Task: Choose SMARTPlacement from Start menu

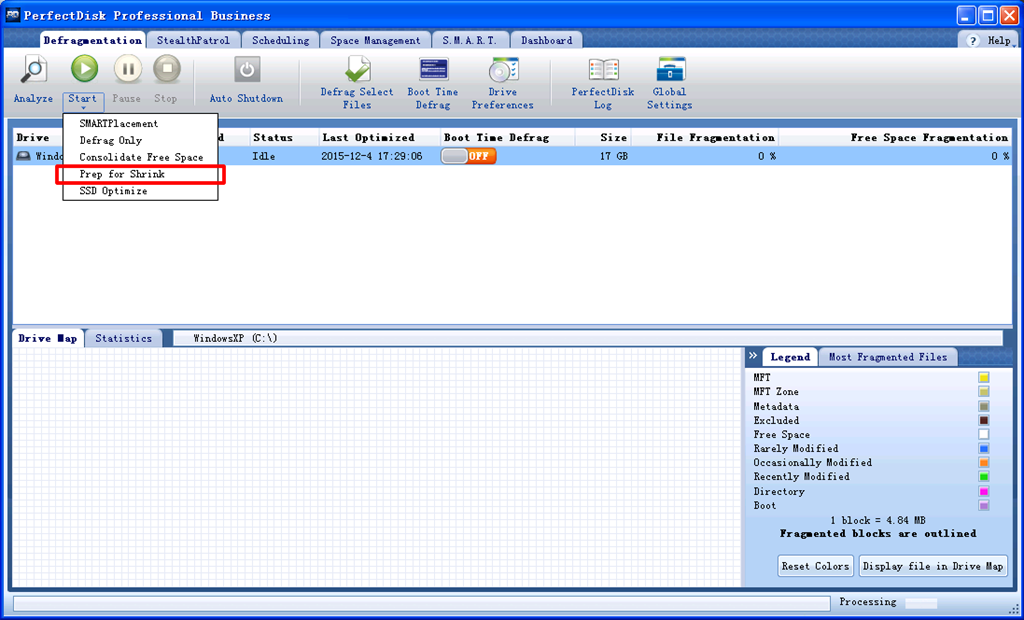Action: (140, 123)
